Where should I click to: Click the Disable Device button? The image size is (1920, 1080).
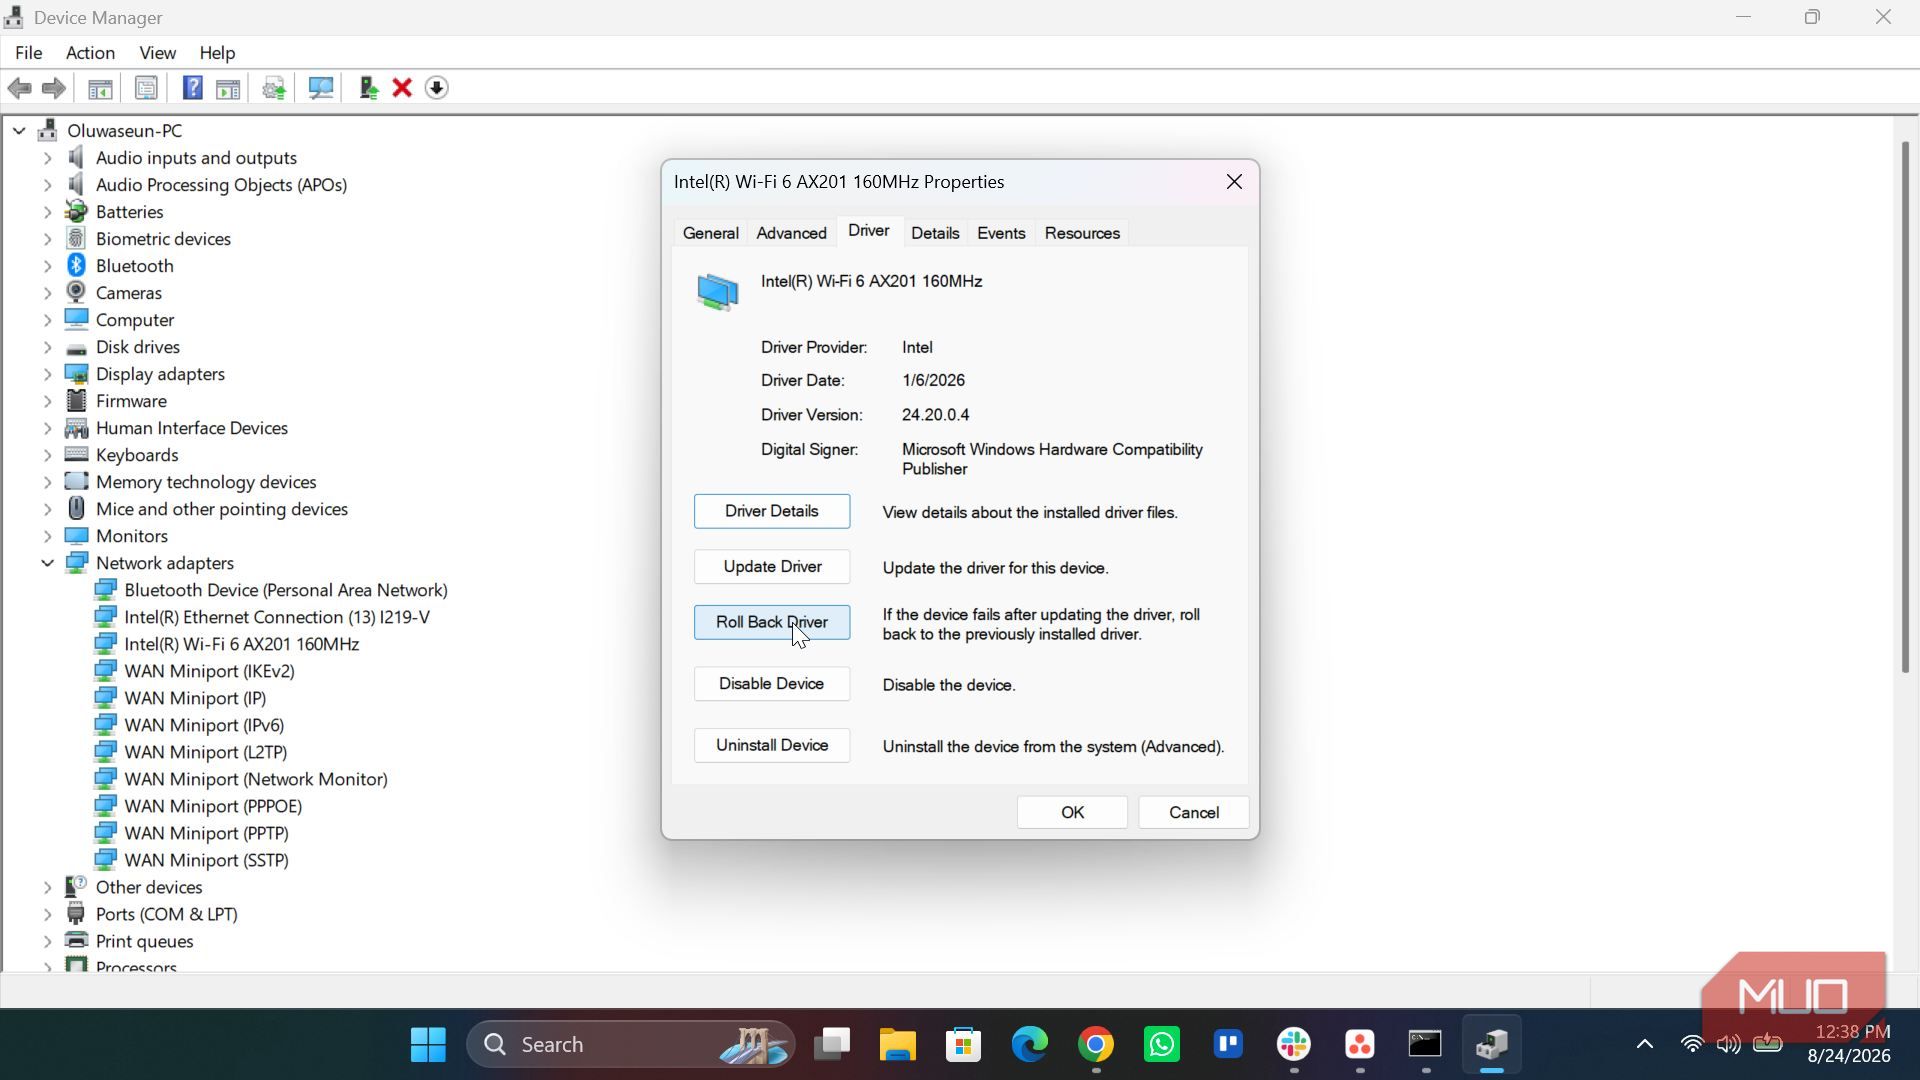coord(772,684)
